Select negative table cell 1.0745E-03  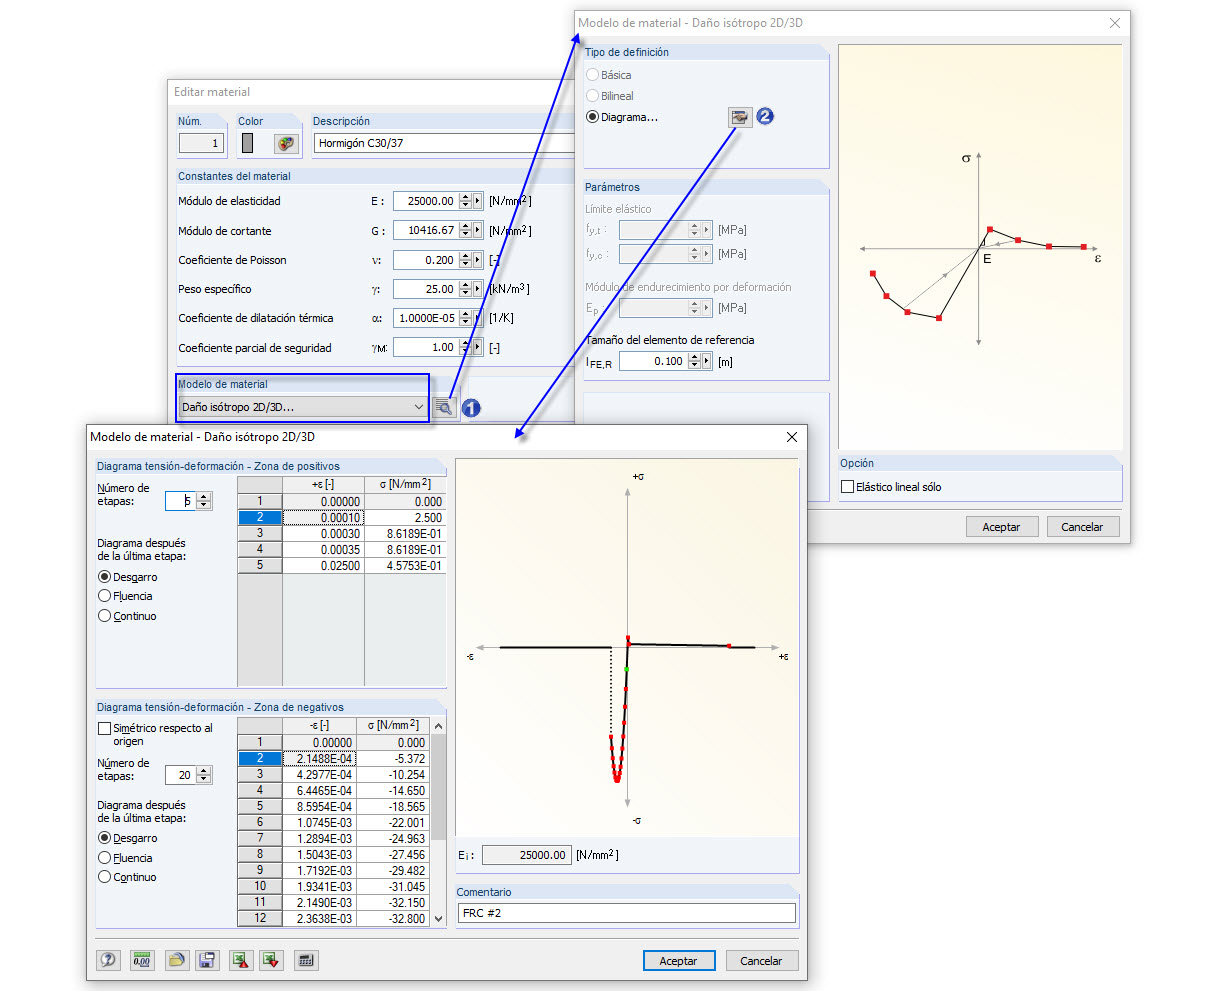(x=319, y=823)
